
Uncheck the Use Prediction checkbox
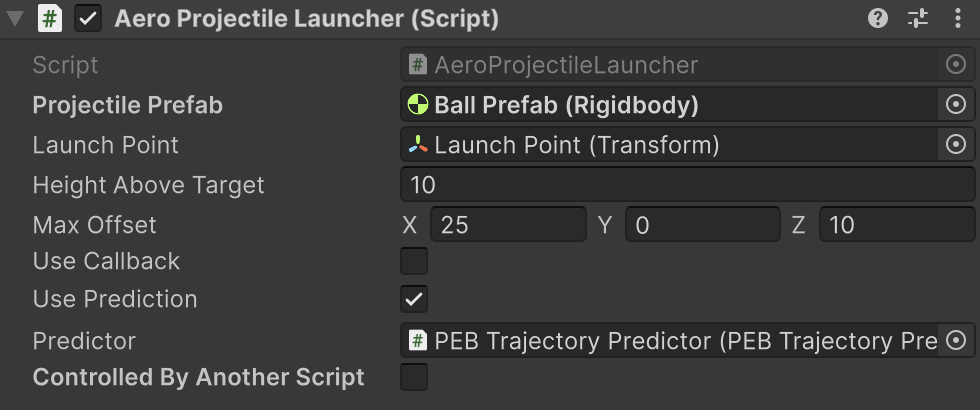pyautogui.click(x=414, y=299)
